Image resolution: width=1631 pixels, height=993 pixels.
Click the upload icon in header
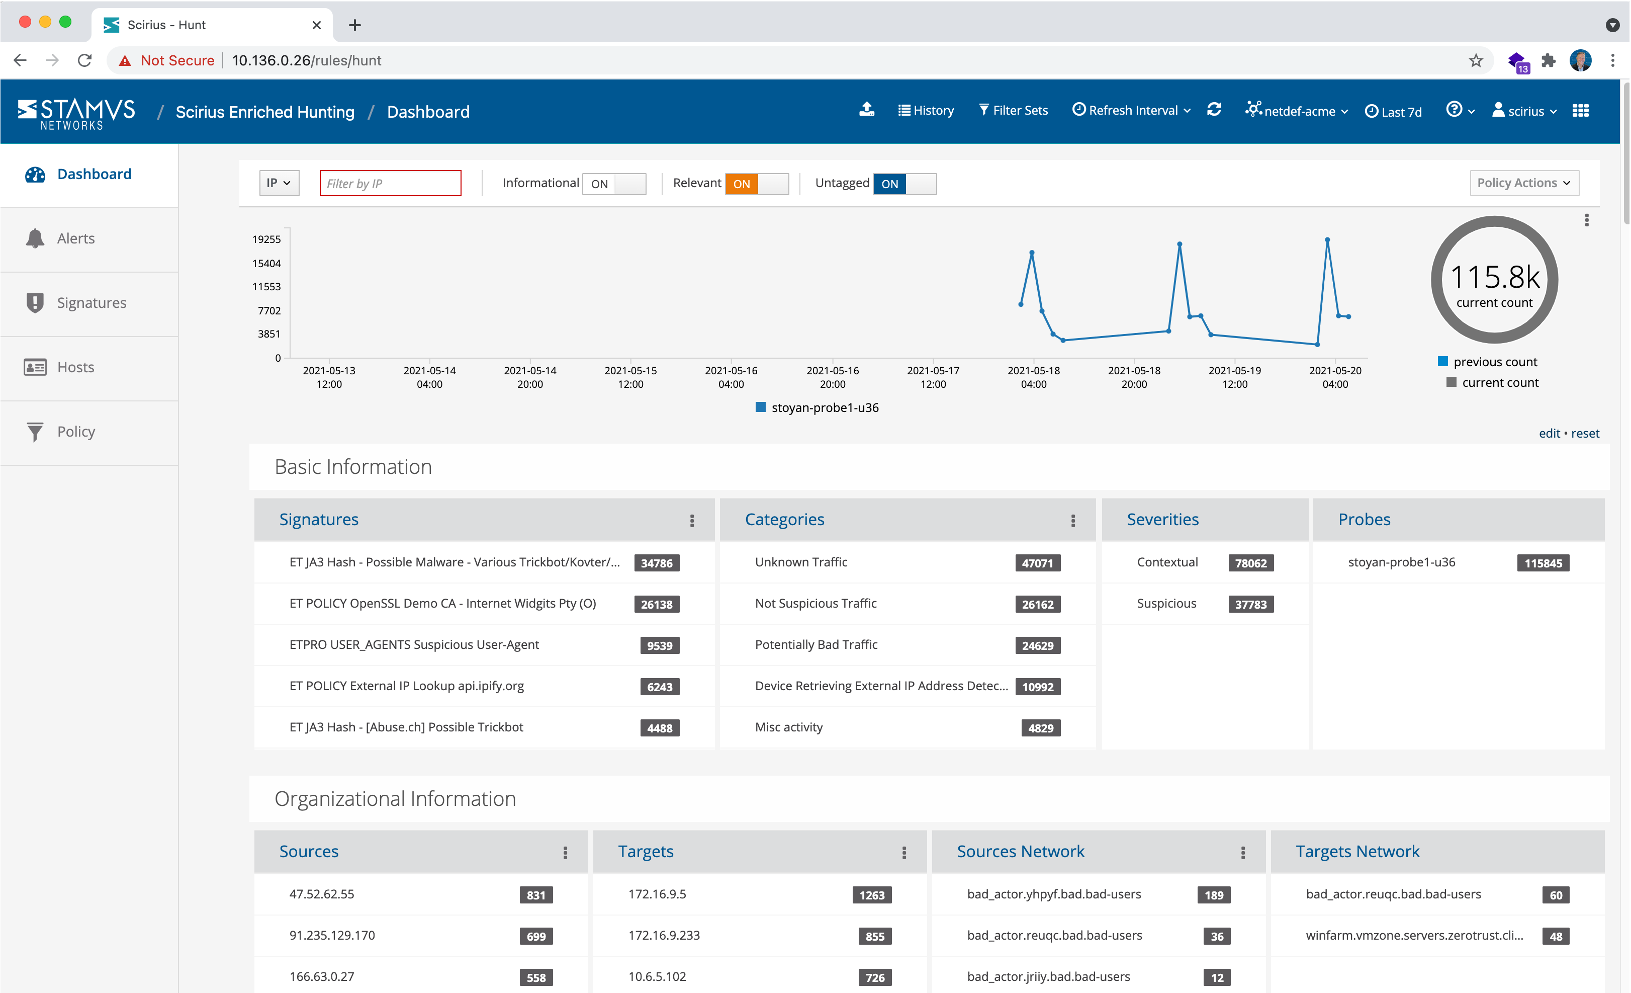867,110
